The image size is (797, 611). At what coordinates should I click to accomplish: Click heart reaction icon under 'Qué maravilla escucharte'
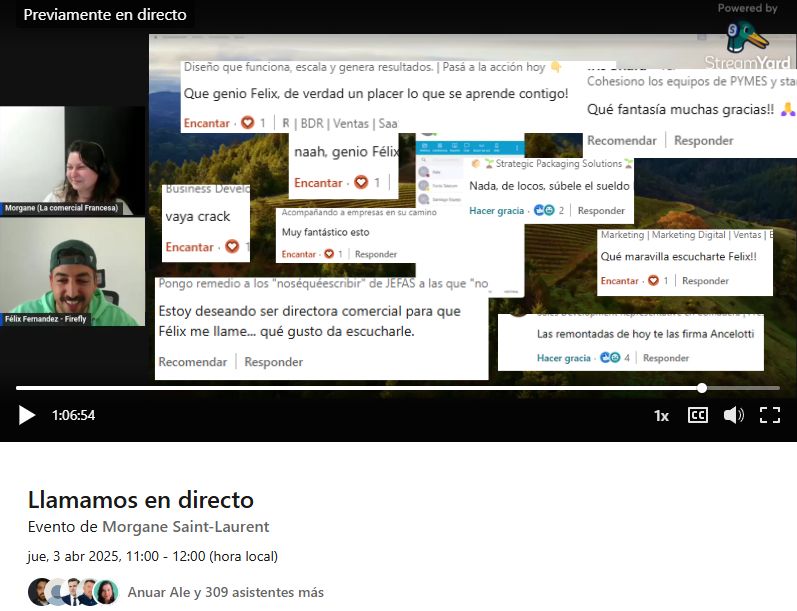point(653,280)
